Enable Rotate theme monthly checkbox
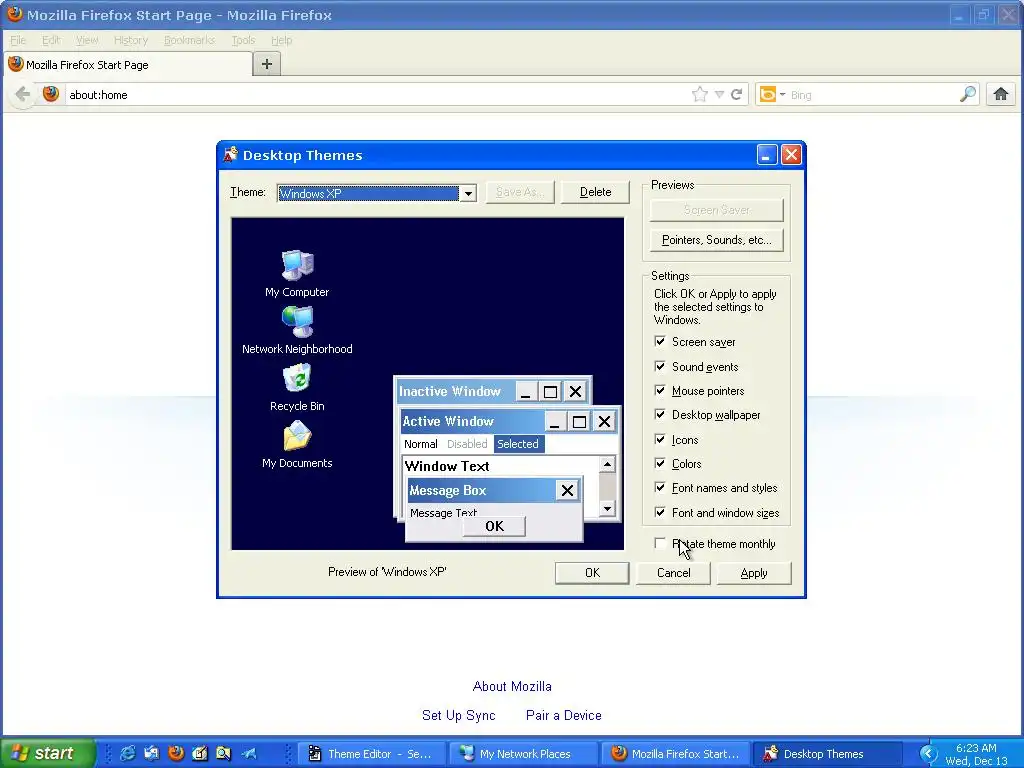 [660, 543]
